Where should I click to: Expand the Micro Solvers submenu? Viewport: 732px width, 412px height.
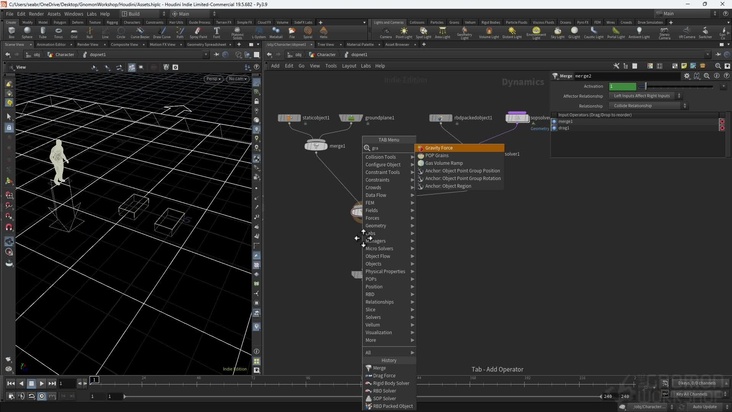(389, 249)
